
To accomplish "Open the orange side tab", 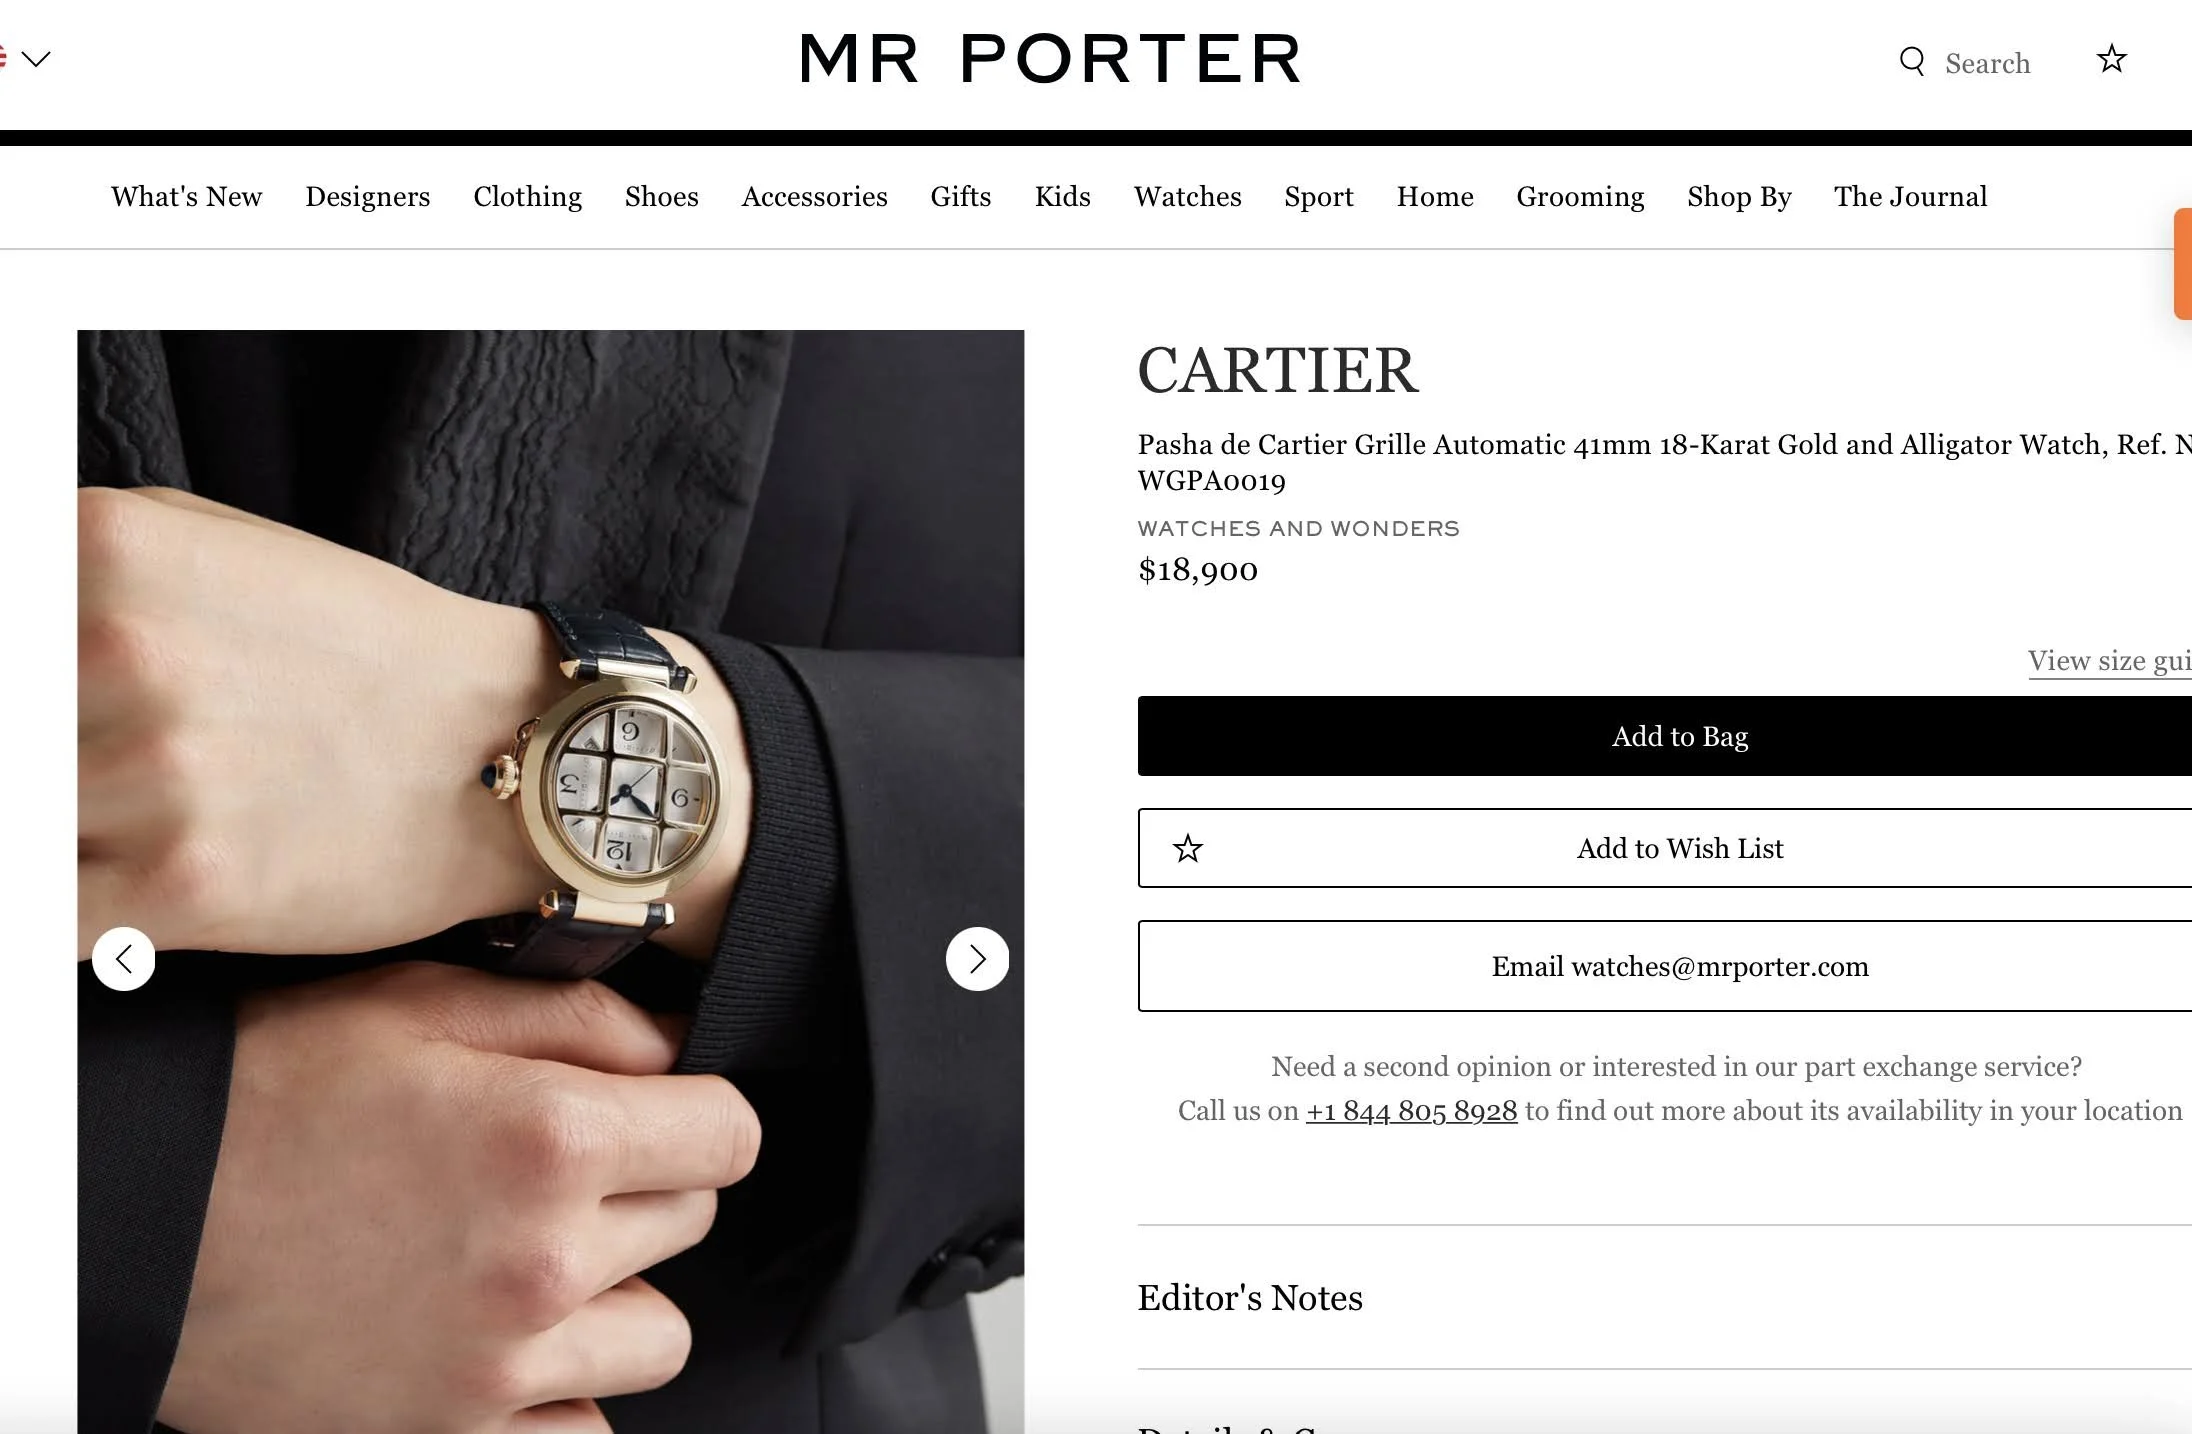I will click(2183, 264).
